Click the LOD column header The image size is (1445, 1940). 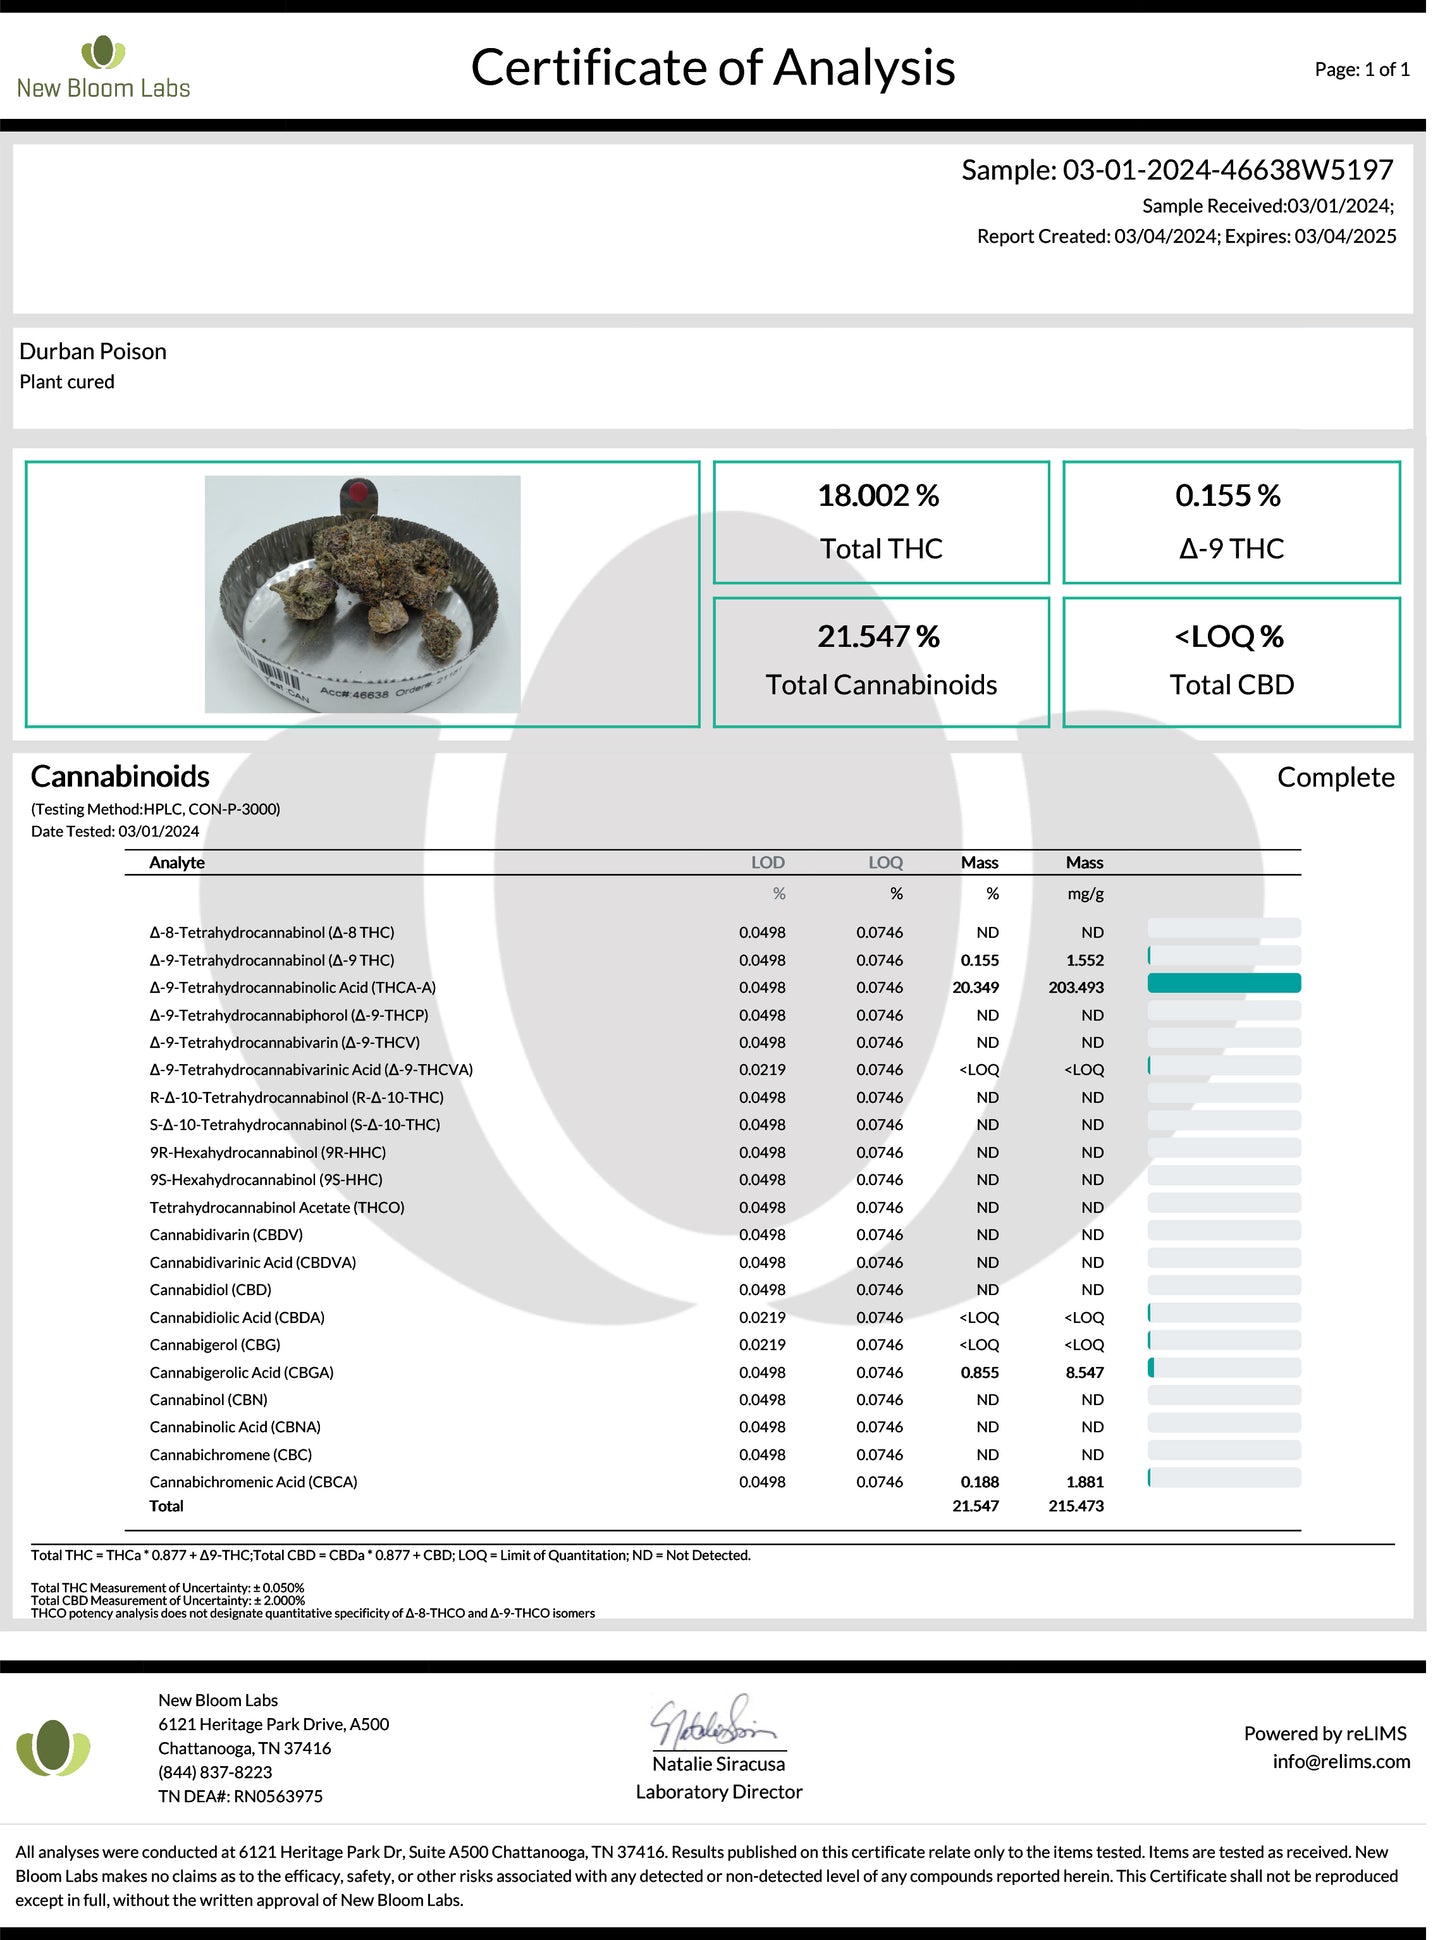click(x=768, y=863)
